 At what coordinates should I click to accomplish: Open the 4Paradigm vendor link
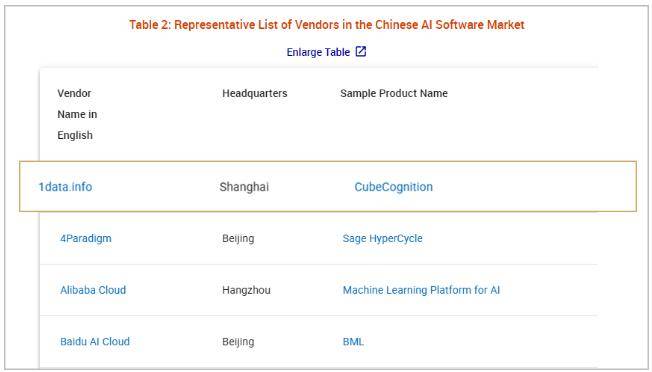coord(86,239)
